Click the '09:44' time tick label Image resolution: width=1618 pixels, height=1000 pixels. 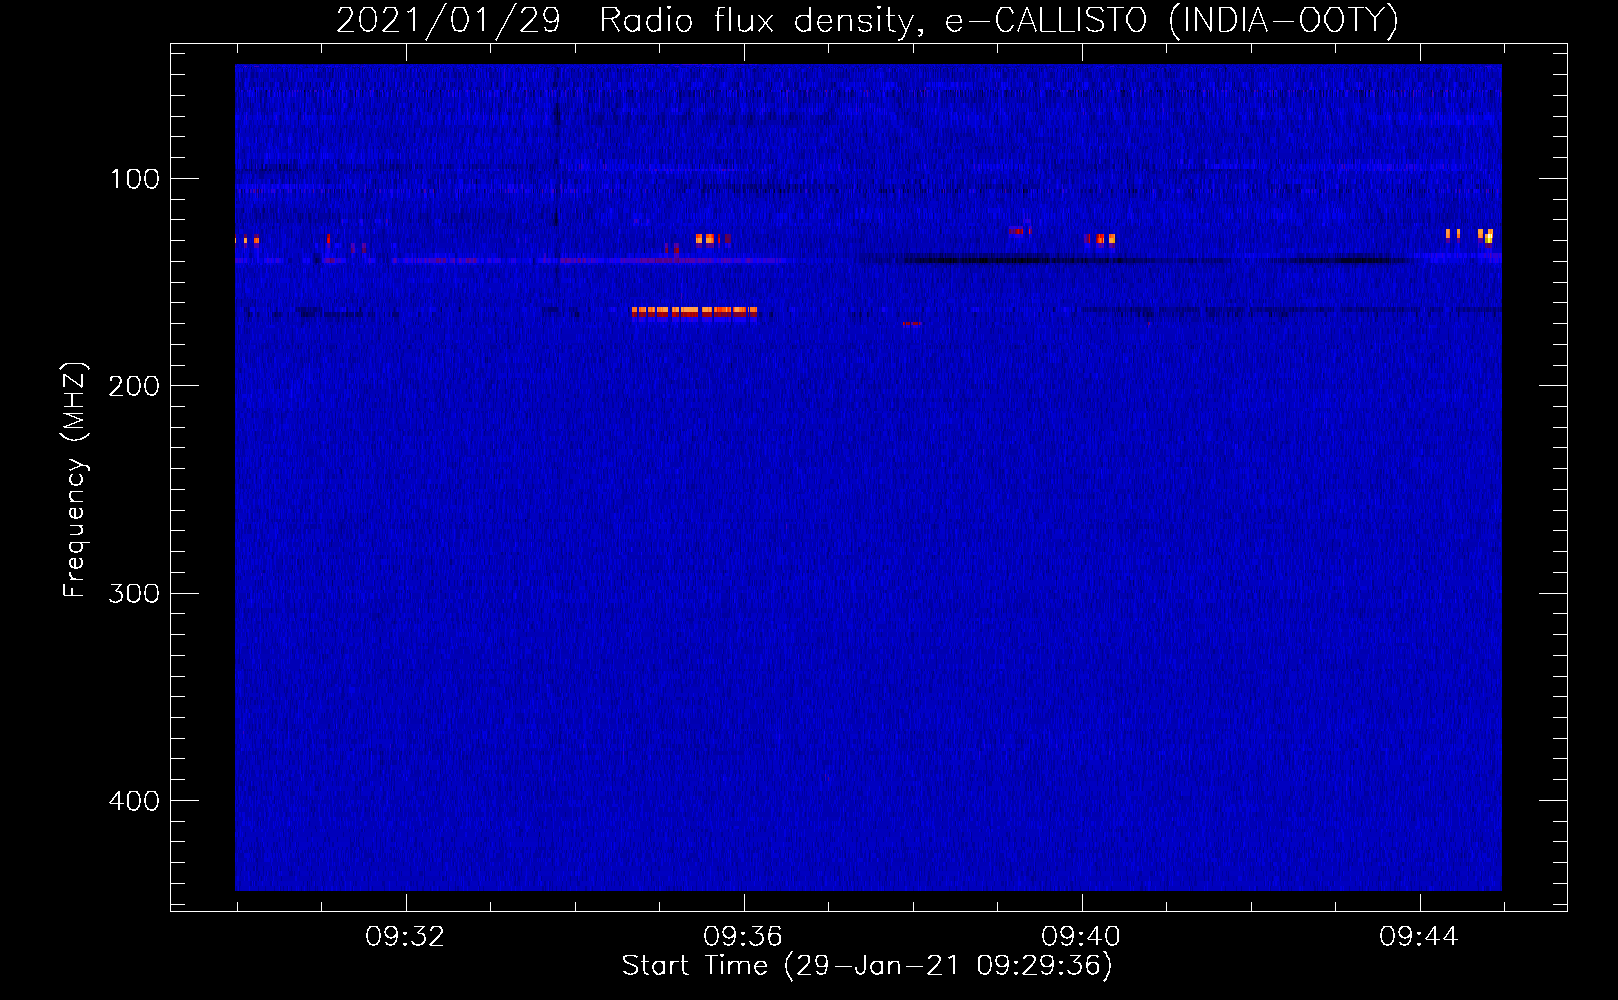[x=1419, y=937]
